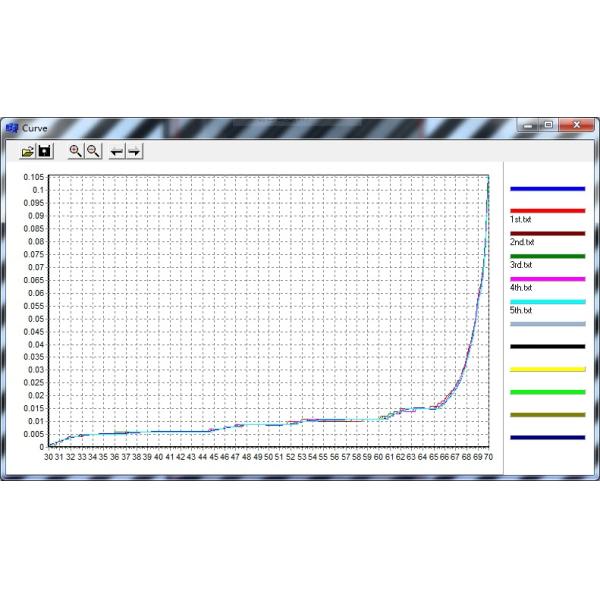Image resolution: width=600 pixels, height=600 pixels.
Task: Select the black legend line
Action: pos(547,346)
